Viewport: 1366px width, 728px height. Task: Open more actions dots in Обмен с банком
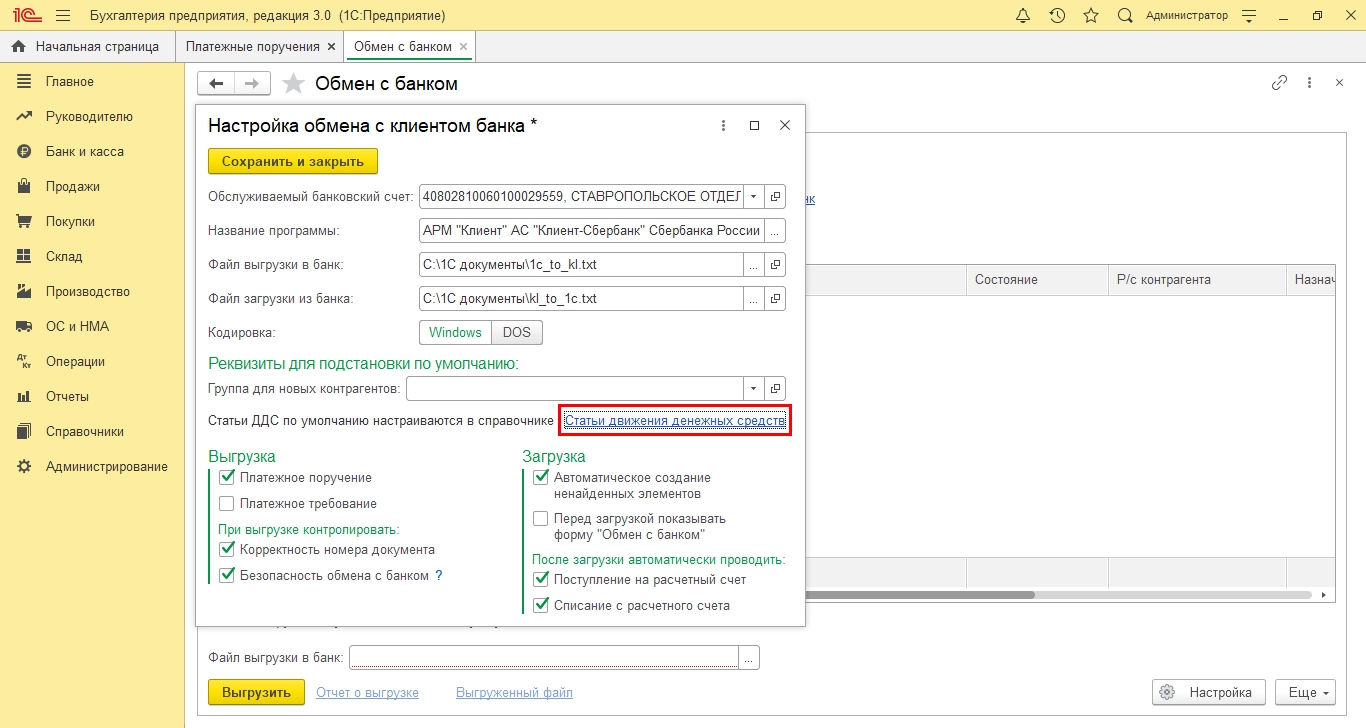1309,83
